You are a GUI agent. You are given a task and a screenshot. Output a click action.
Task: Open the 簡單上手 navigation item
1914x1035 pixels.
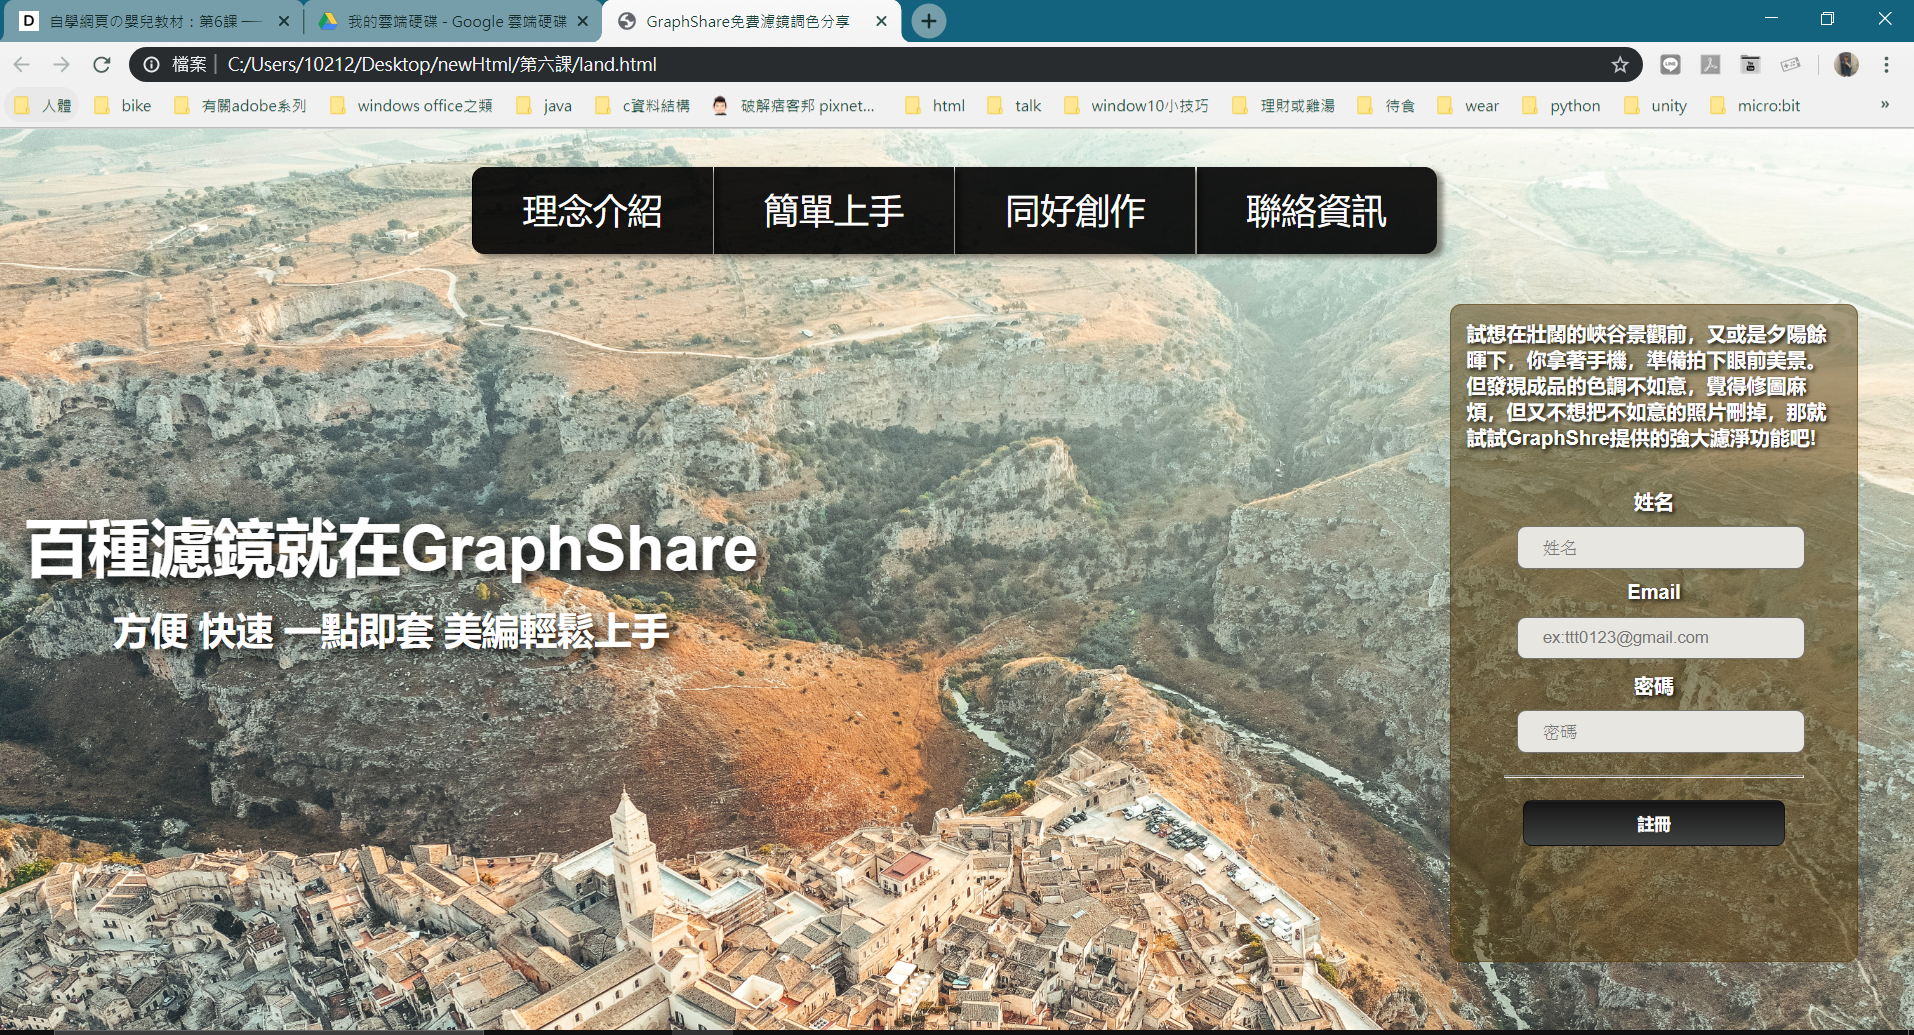[834, 211]
